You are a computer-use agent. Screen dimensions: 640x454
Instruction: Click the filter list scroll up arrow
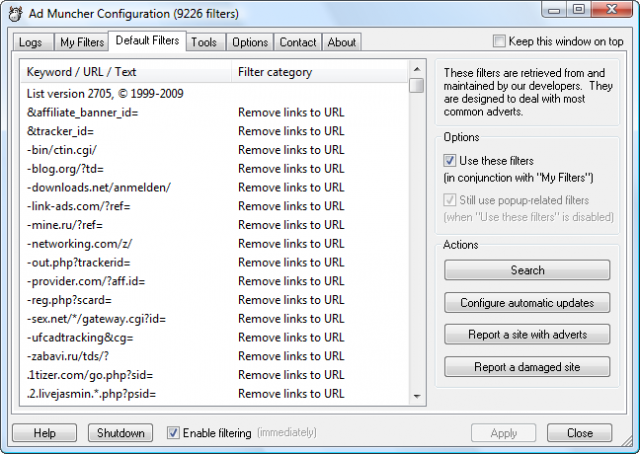[417, 69]
